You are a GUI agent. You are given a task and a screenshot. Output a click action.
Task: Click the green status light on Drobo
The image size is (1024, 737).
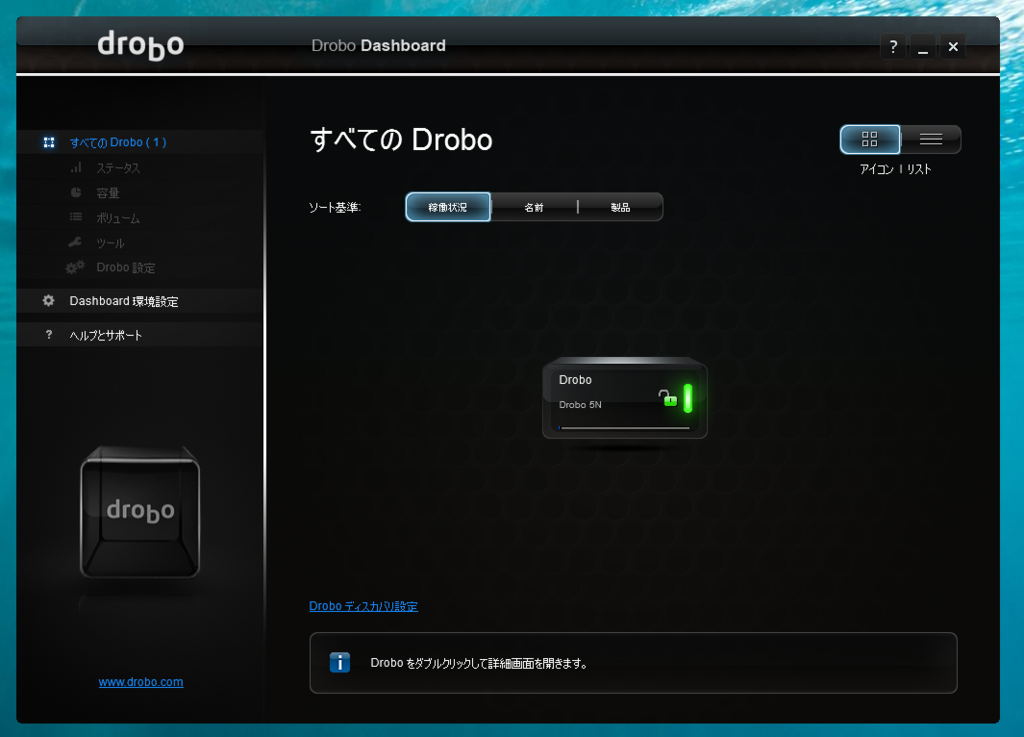point(688,398)
